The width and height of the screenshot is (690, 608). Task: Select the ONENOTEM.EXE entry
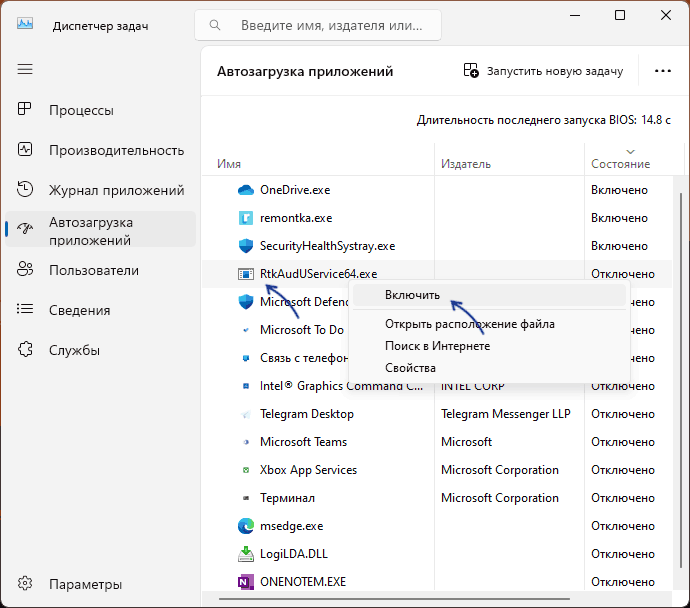click(303, 582)
